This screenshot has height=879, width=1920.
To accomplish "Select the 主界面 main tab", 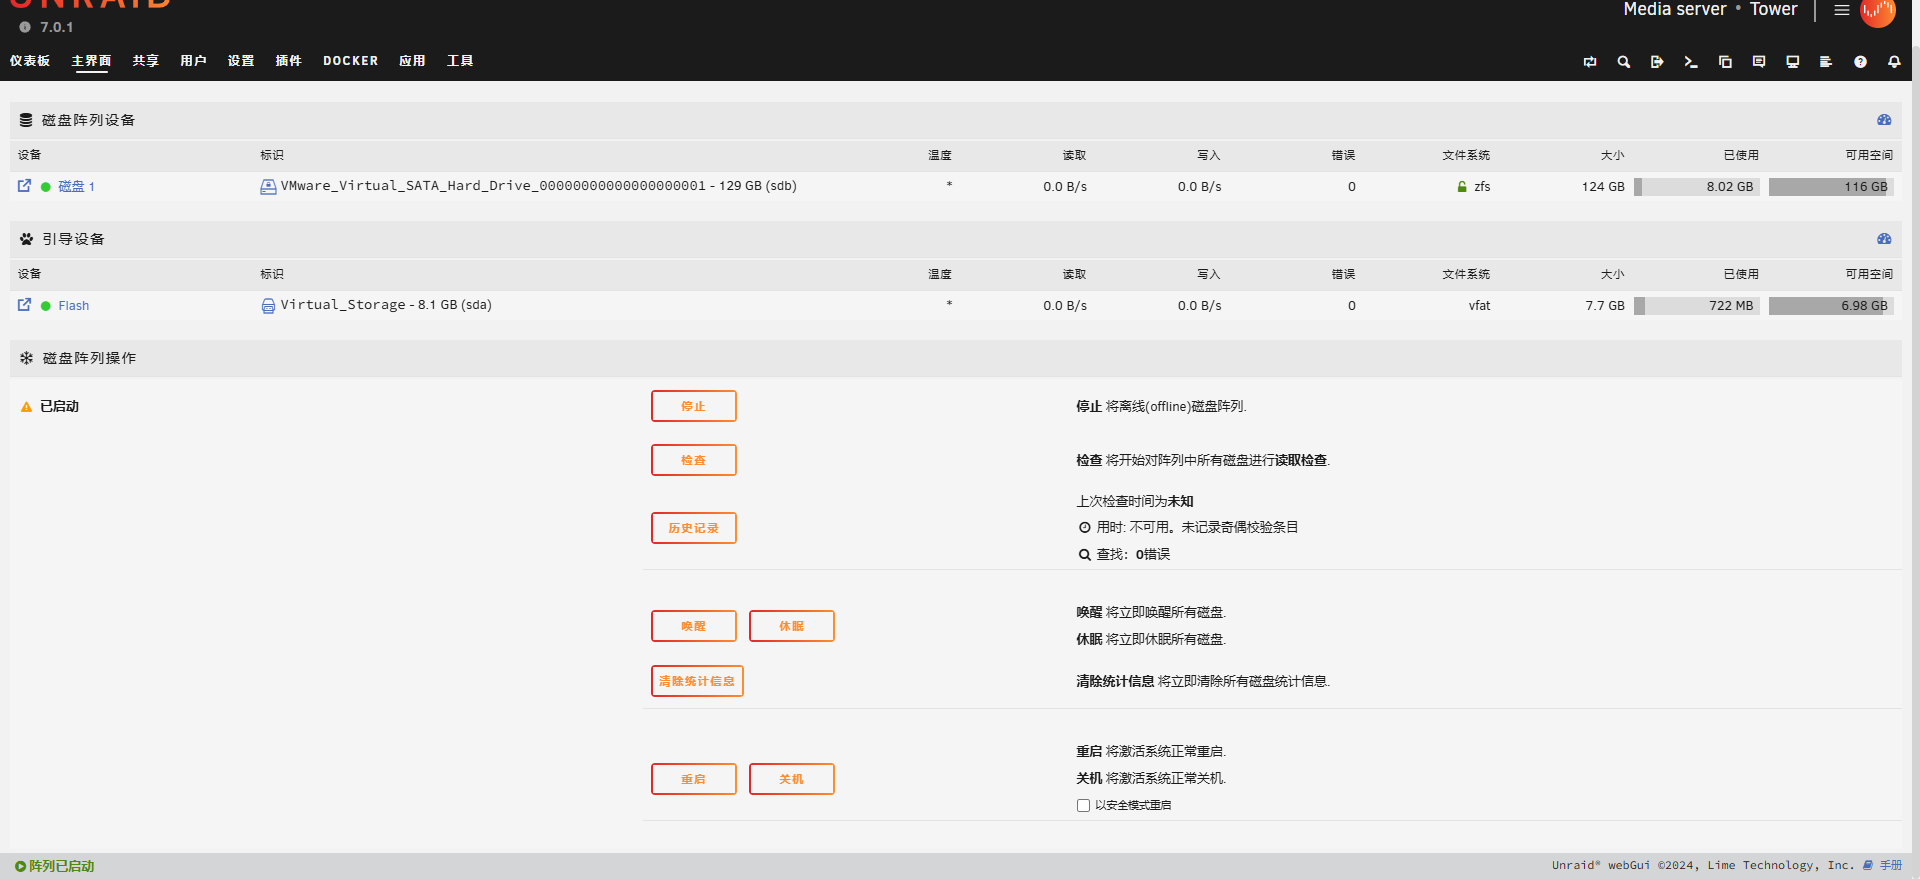I will pyautogui.click(x=91, y=61).
